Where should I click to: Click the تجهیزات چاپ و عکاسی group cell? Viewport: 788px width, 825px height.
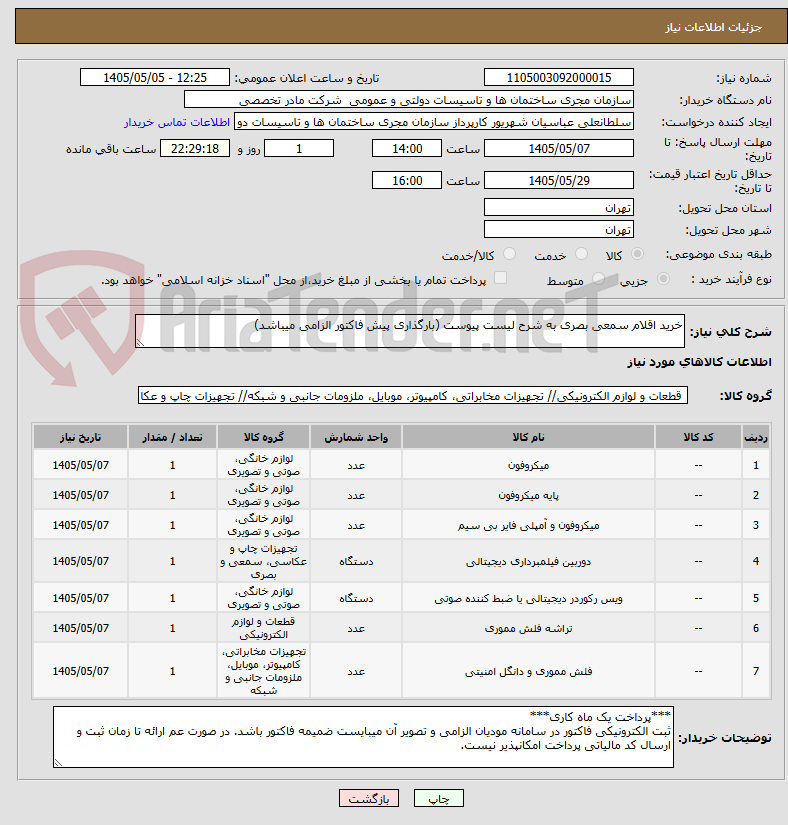[264, 561]
